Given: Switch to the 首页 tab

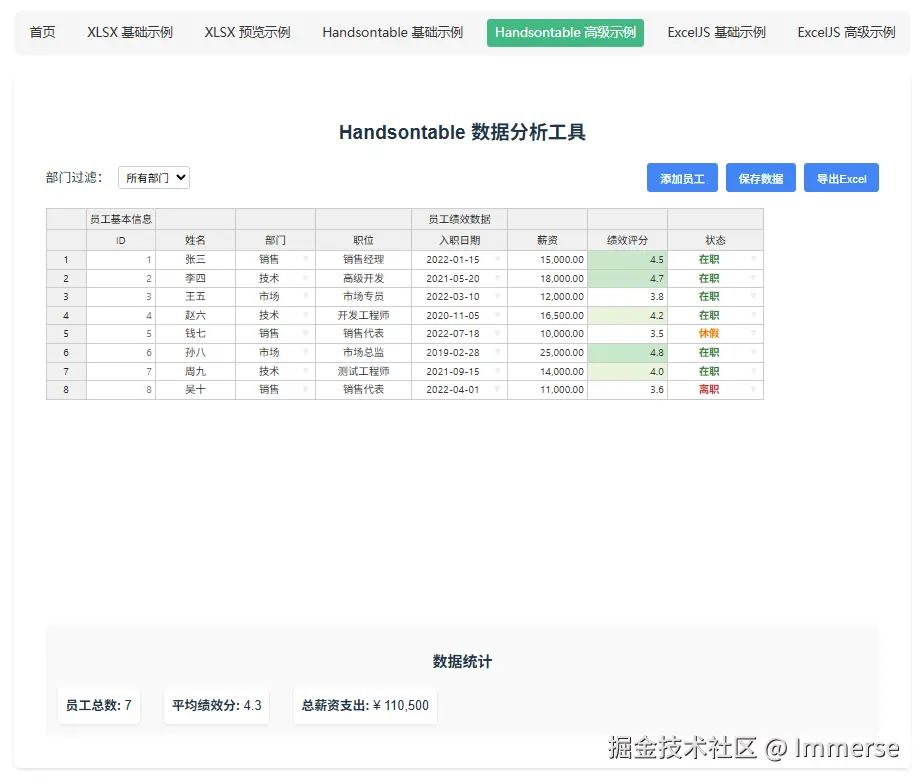Looking at the screenshot, I should 42,32.
